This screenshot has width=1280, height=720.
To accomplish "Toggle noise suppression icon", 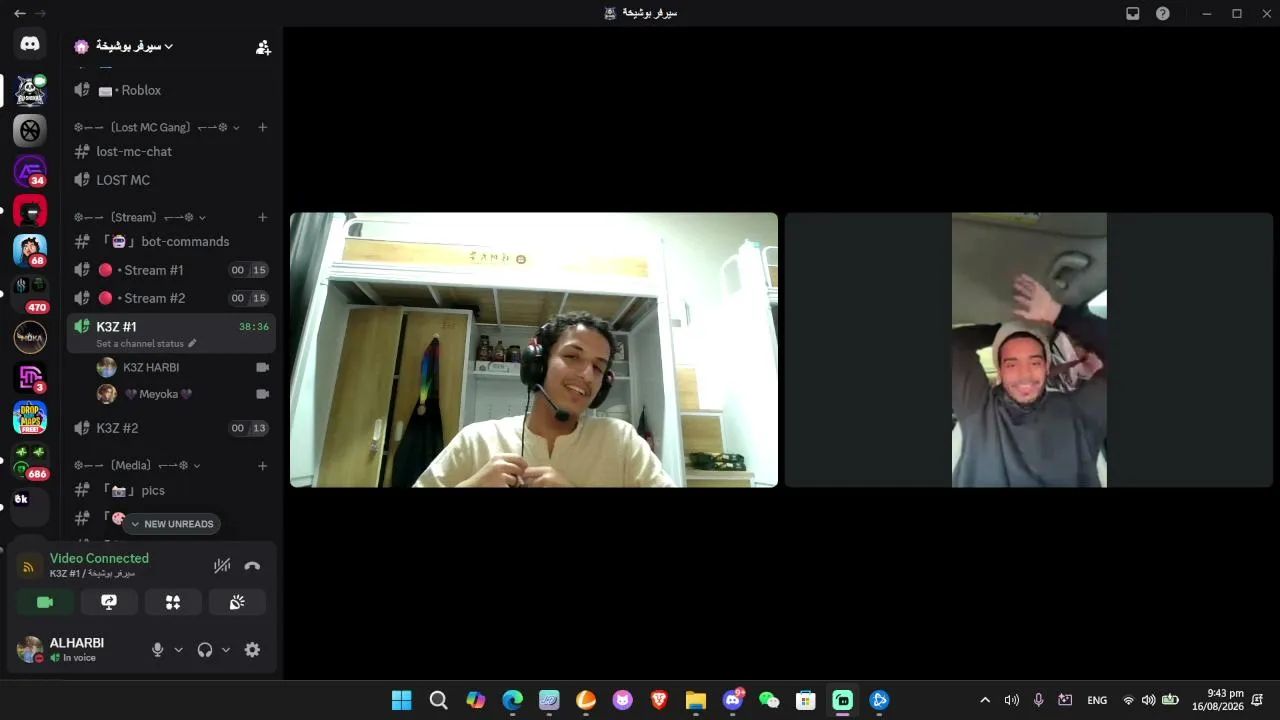I will (x=222, y=566).
